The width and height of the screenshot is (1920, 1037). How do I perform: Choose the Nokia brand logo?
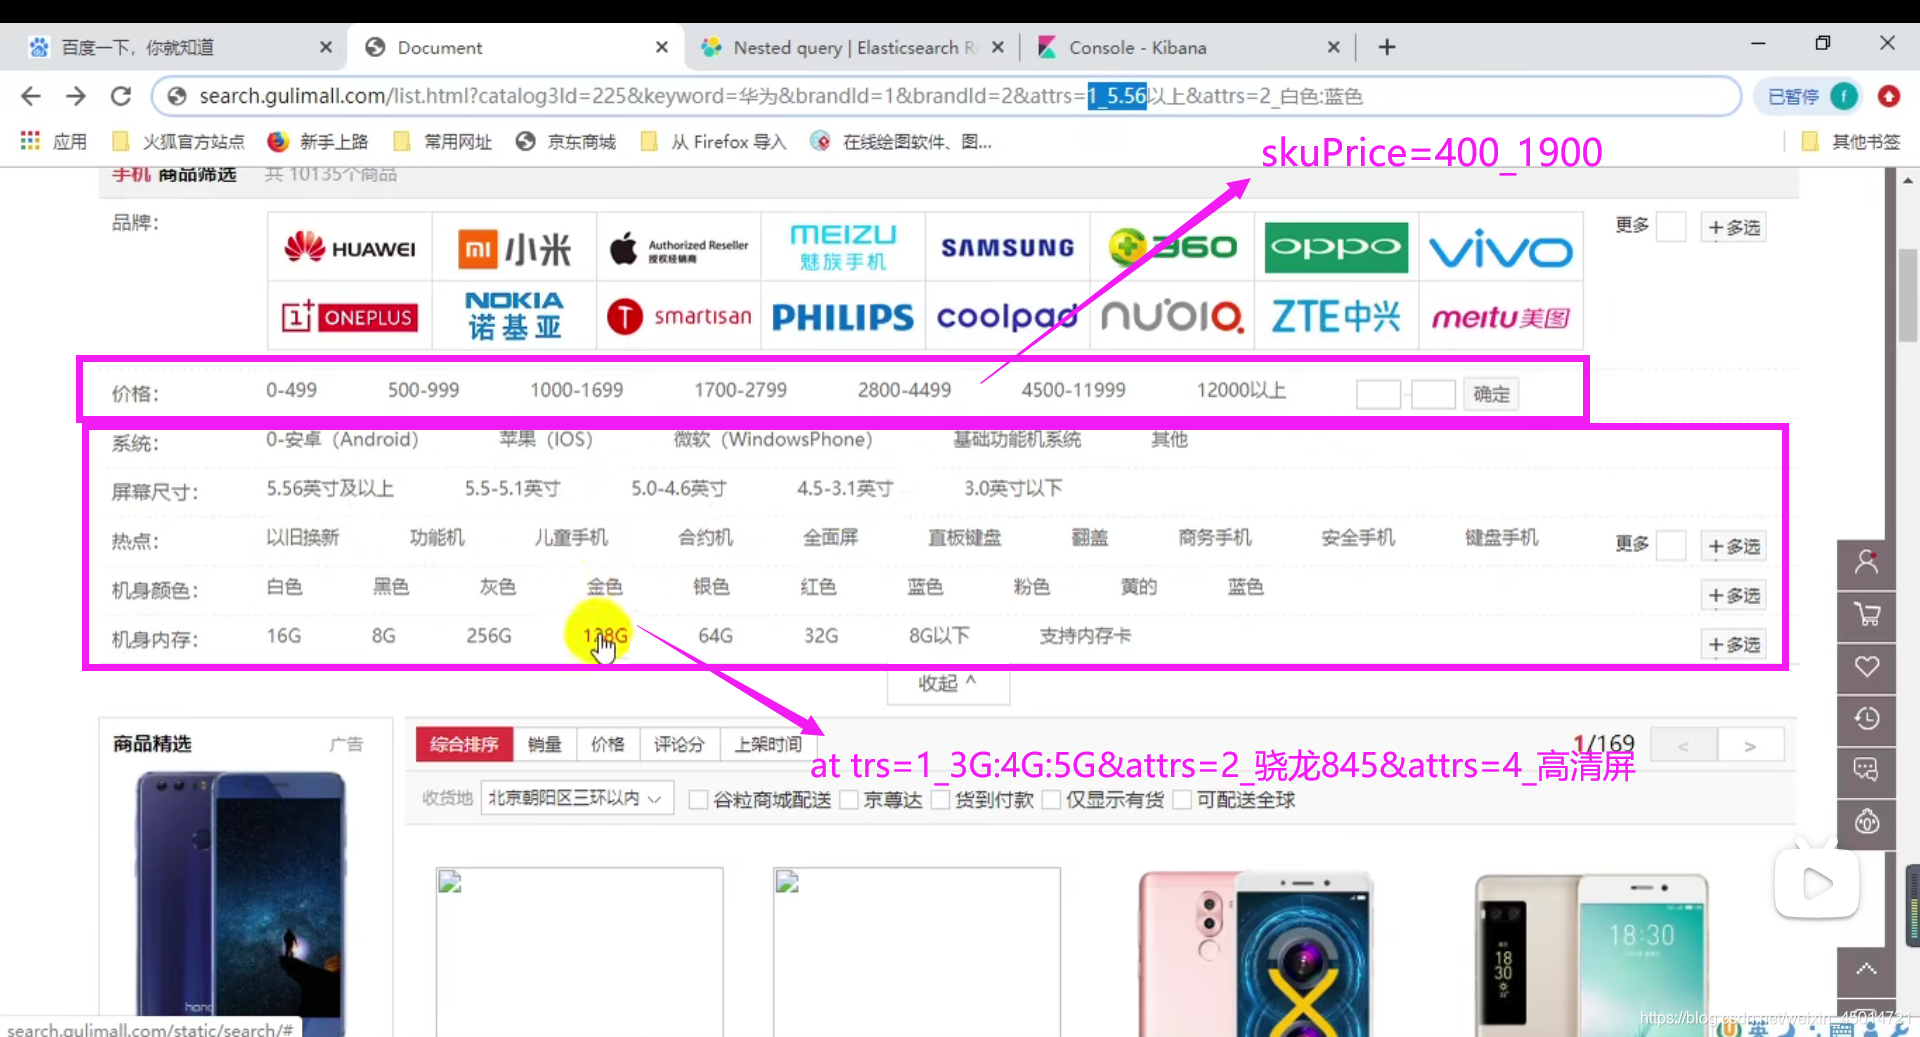click(514, 316)
